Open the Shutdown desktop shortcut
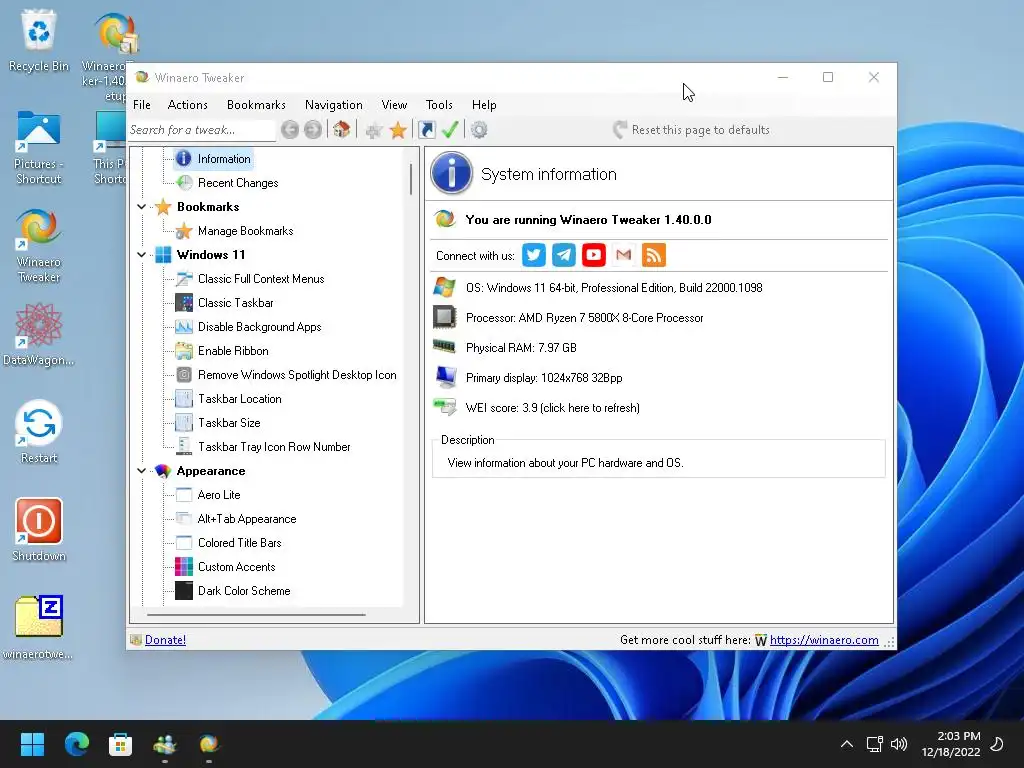This screenshot has height=768, width=1024. click(39, 530)
